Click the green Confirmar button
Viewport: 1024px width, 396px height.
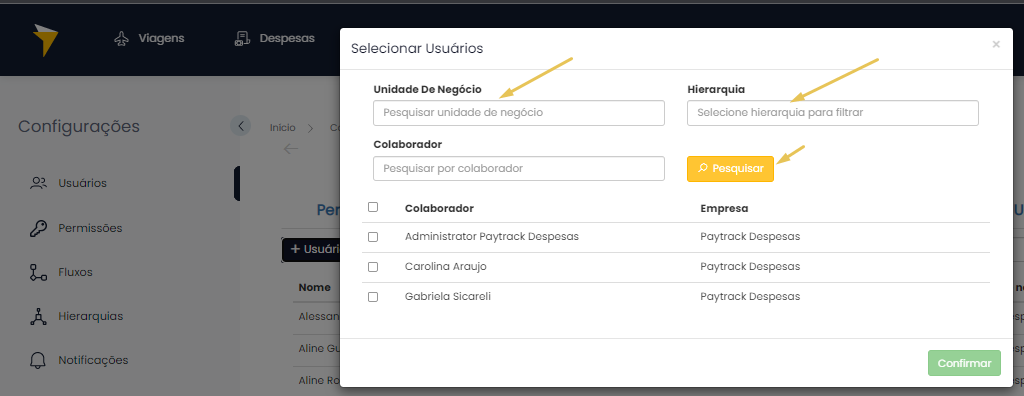click(964, 363)
